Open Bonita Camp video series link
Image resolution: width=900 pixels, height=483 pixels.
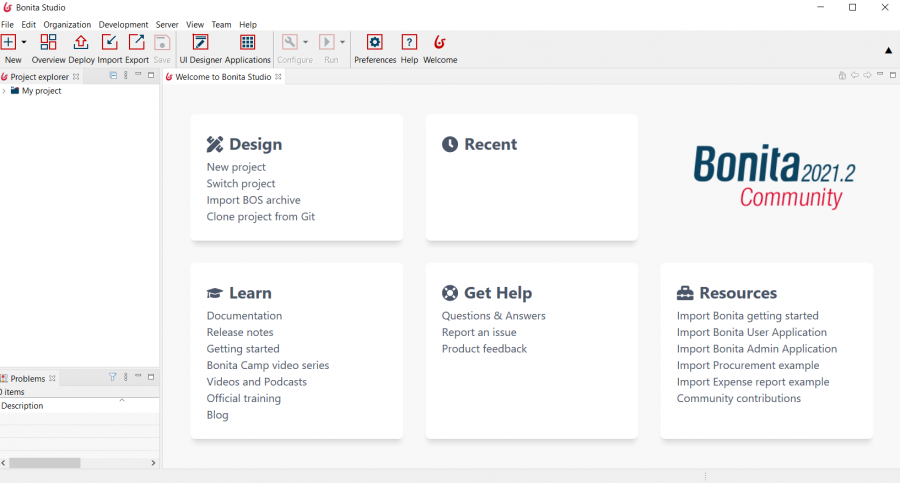[x=268, y=365]
